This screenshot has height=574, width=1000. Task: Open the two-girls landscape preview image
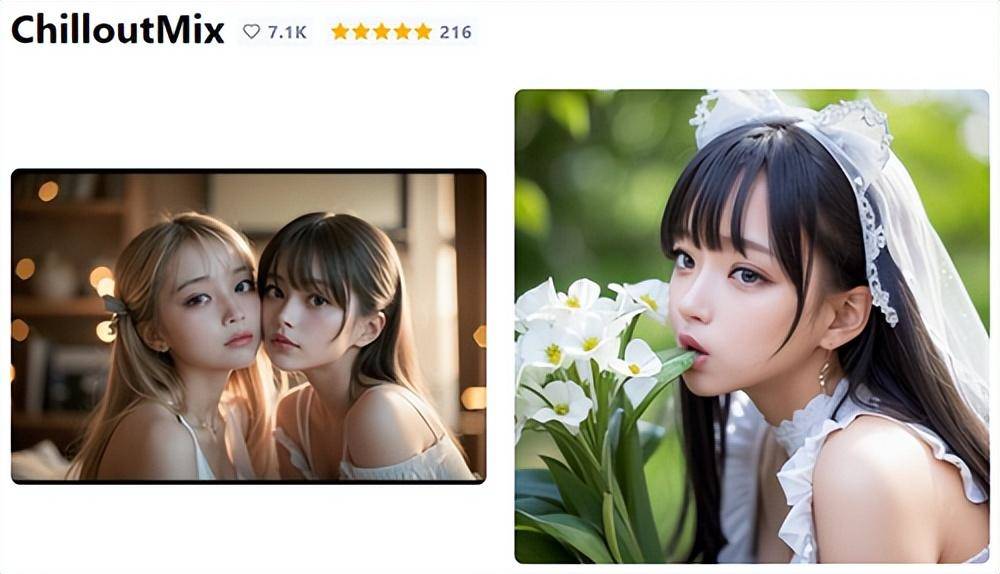click(x=249, y=326)
